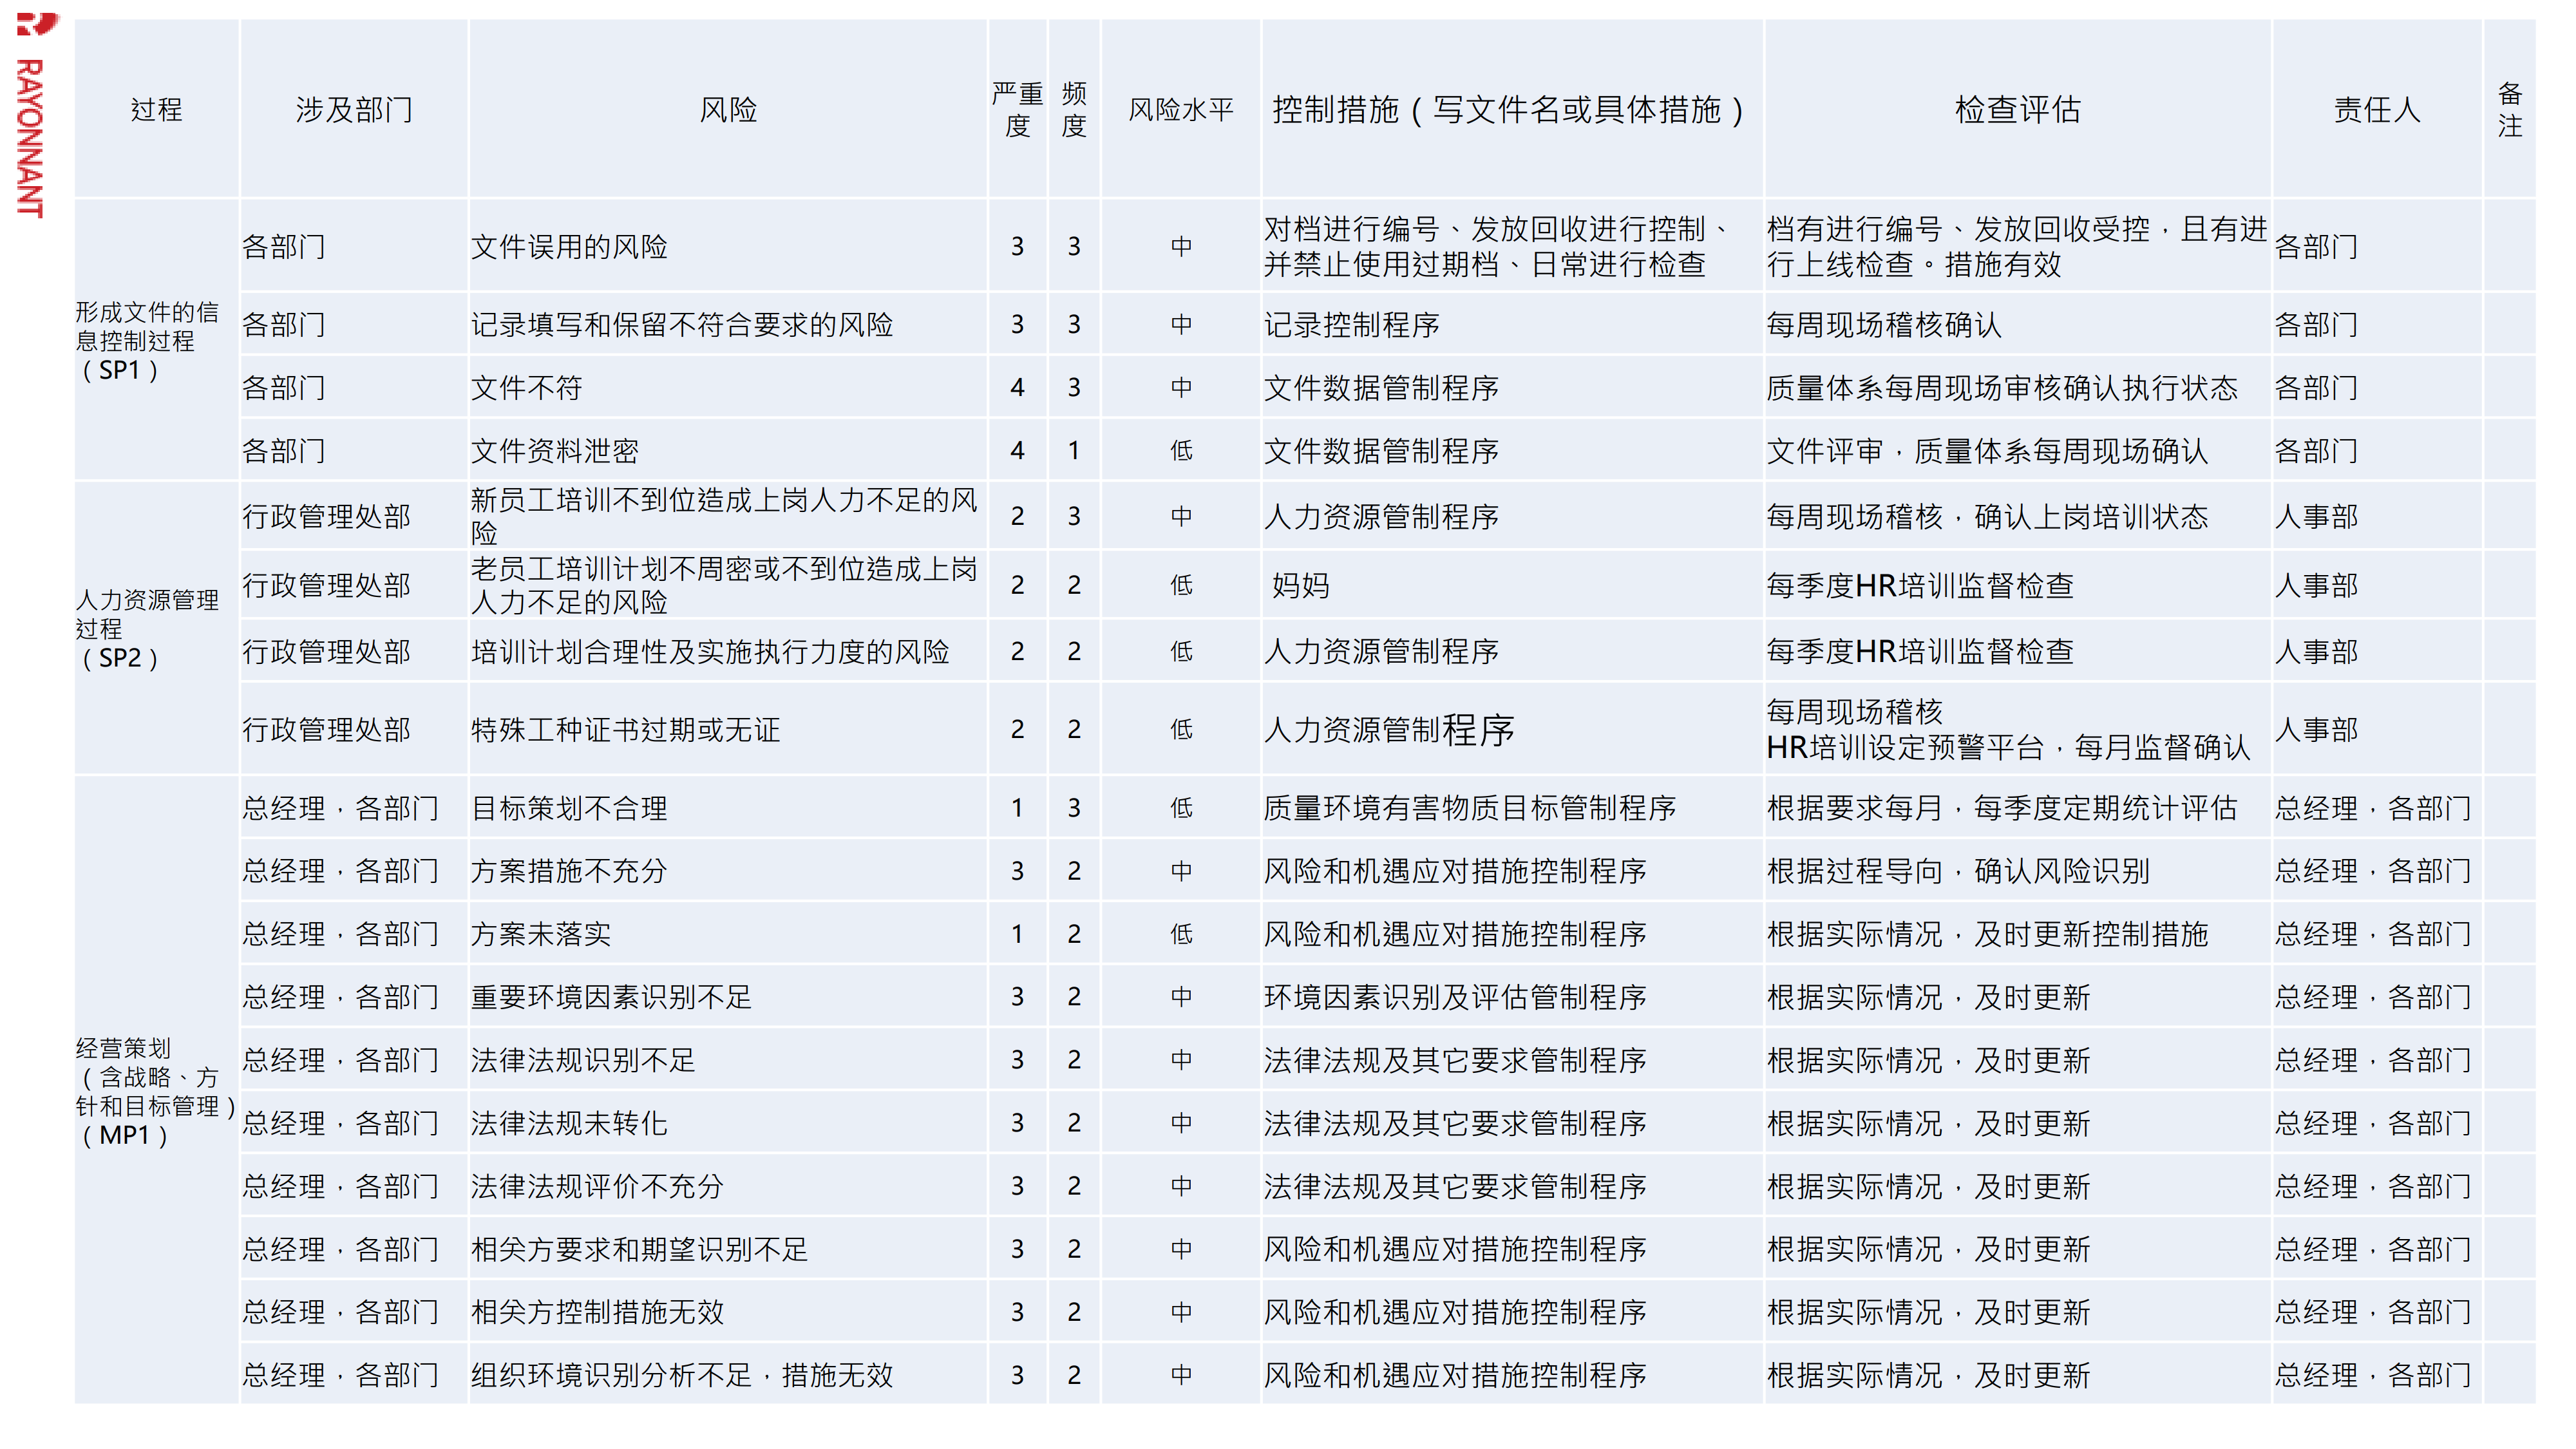The image size is (2576, 1449).
Task: Click 总经理，各部门 department in 目标策划不合理 row
Action: pos(354,807)
